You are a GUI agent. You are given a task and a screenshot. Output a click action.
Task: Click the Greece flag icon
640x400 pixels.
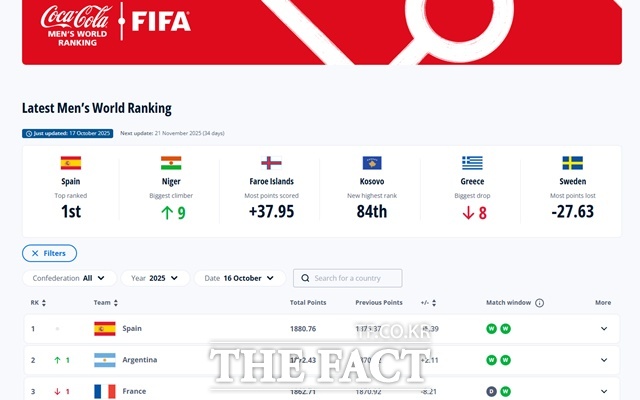coord(472,163)
